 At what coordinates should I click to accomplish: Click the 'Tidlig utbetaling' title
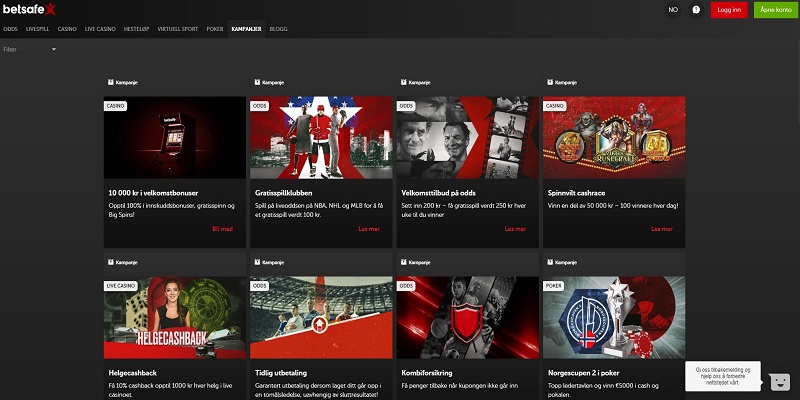point(281,373)
